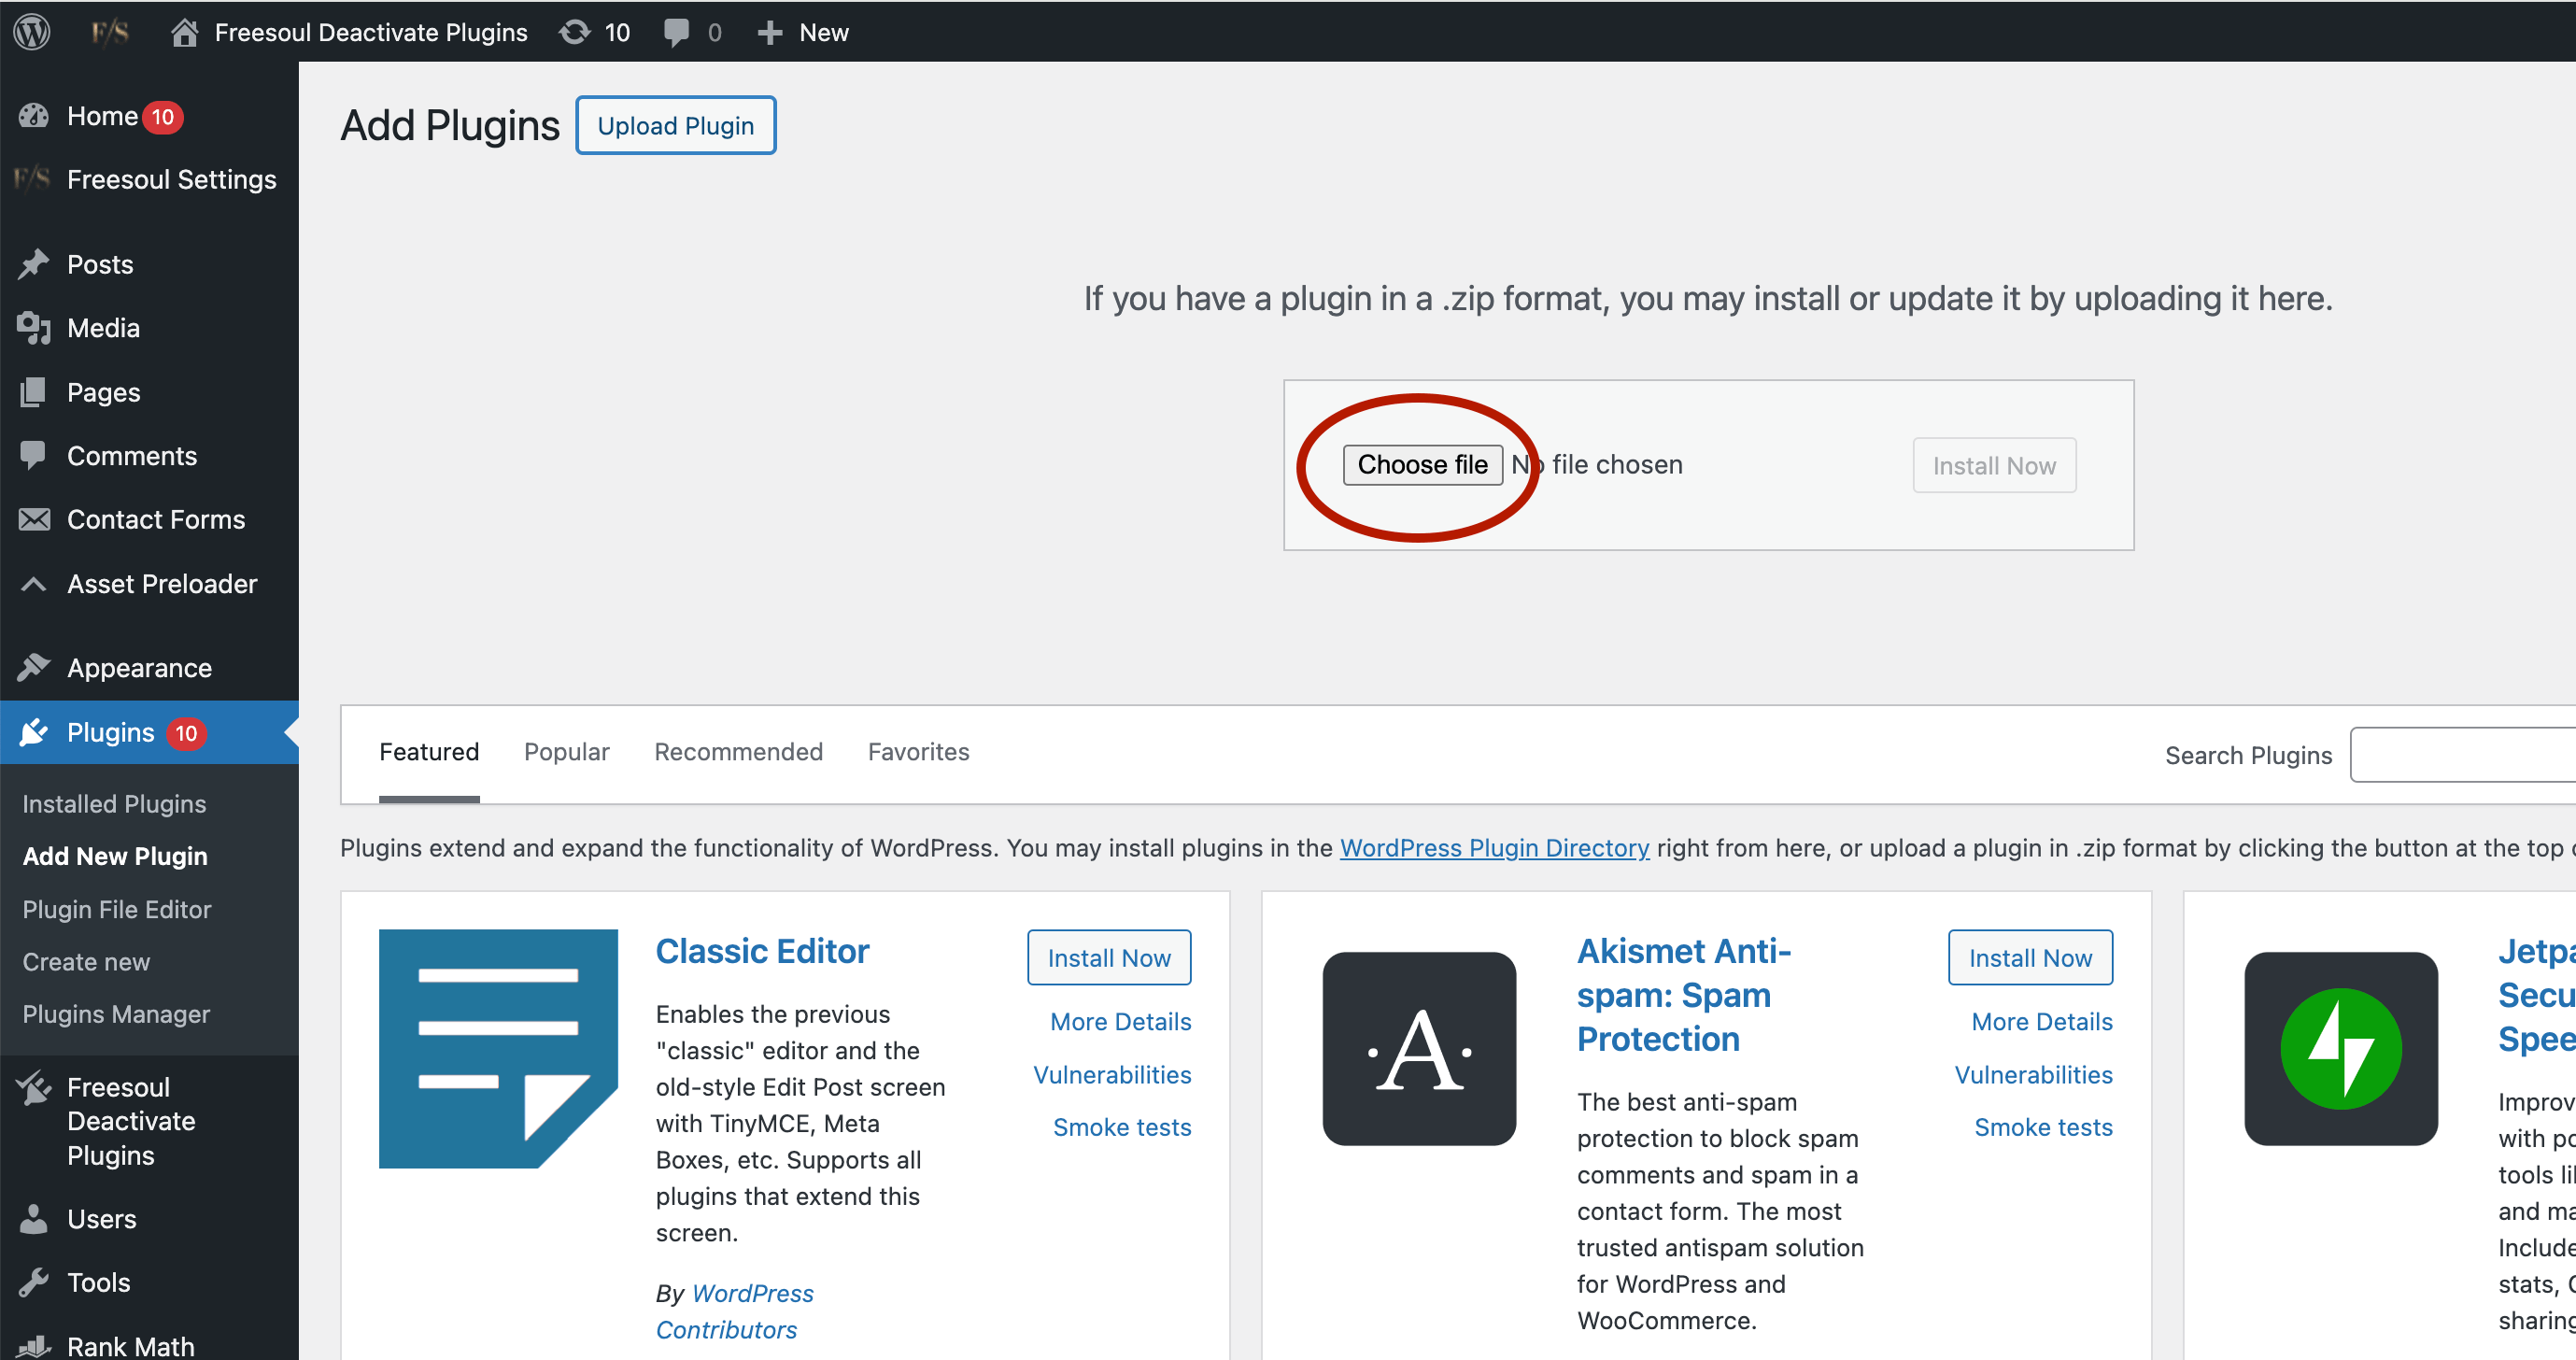
Task: Click the Jetpack green lightning logo
Action: pos(2340,1048)
